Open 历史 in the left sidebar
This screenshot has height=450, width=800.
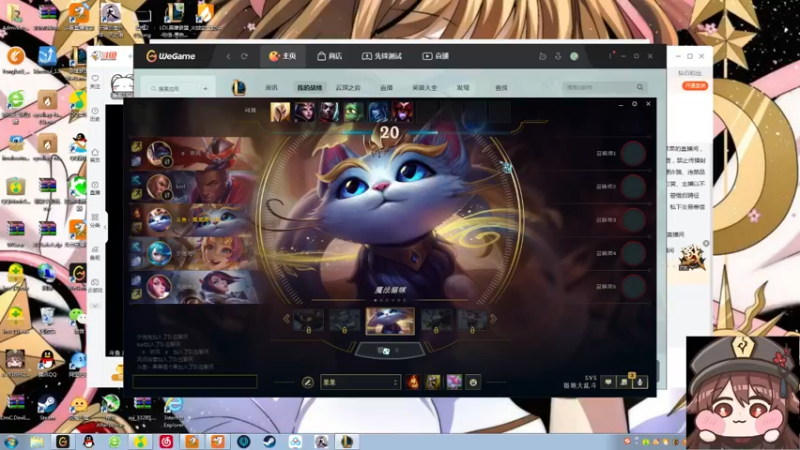point(95,114)
